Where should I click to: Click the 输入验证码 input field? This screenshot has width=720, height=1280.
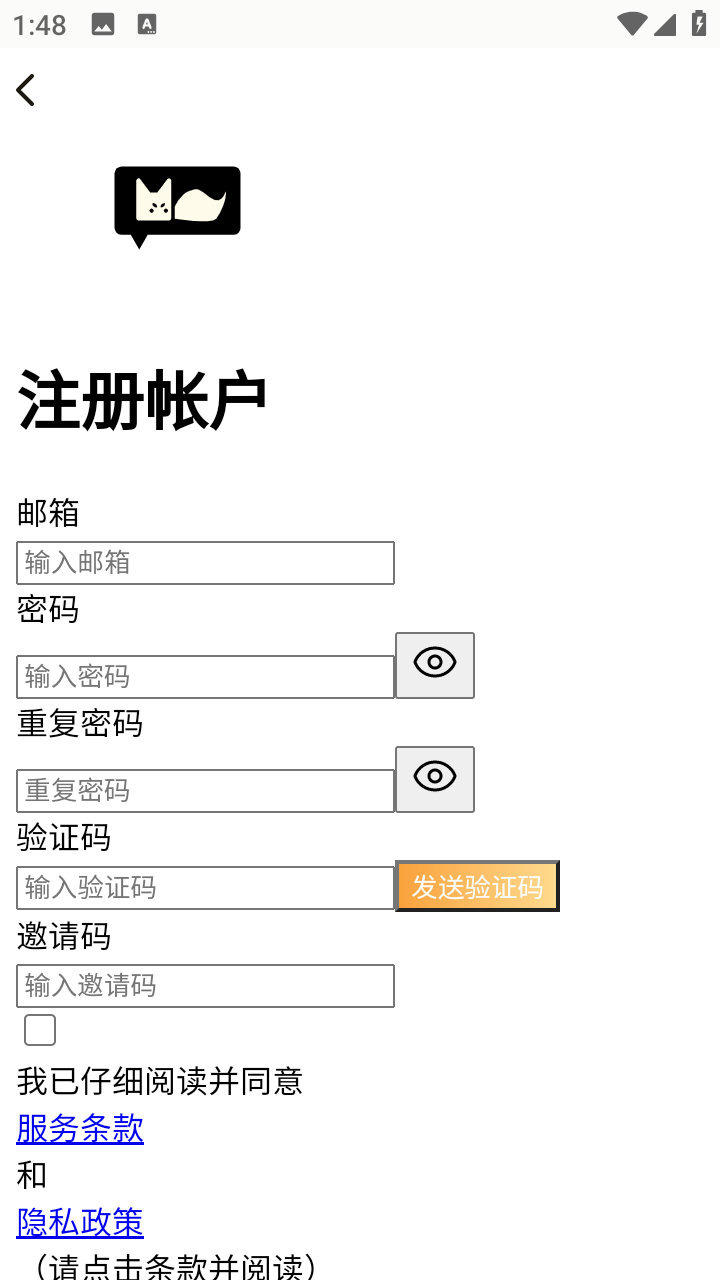[x=205, y=888]
